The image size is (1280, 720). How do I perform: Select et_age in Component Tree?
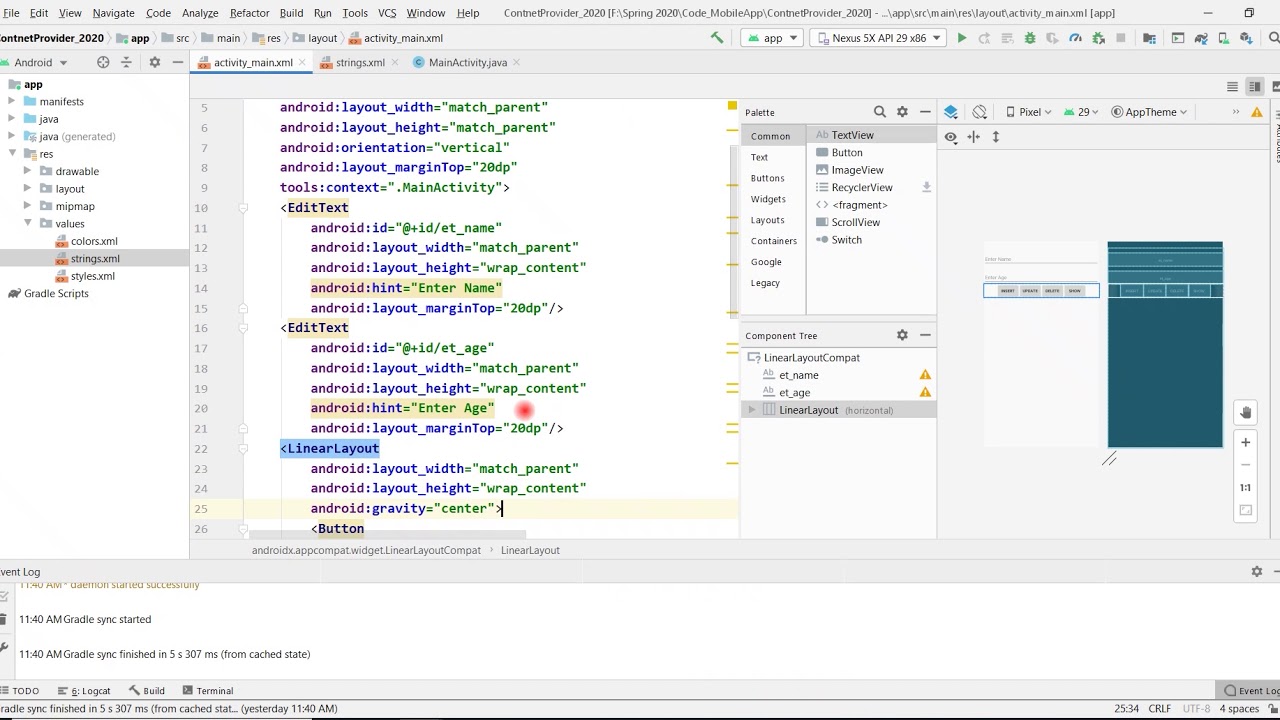click(795, 393)
